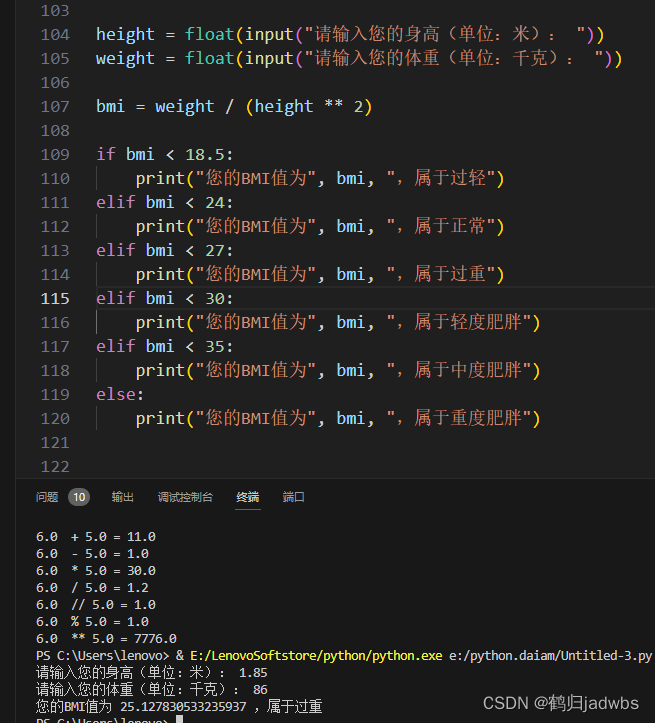Click line number 104 in gutter
Image resolution: width=655 pixels, height=723 pixels.
coord(55,35)
